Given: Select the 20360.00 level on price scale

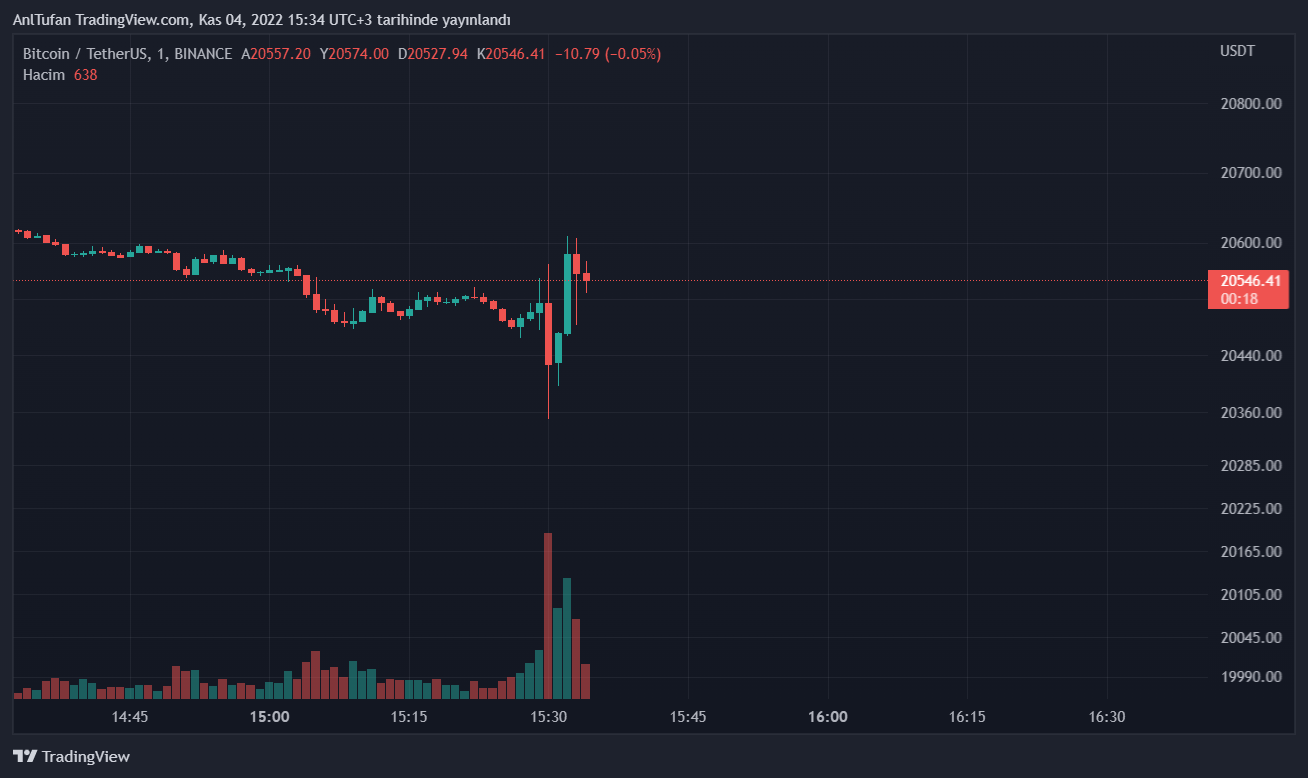Looking at the screenshot, I should pyautogui.click(x=1251, y=412).
